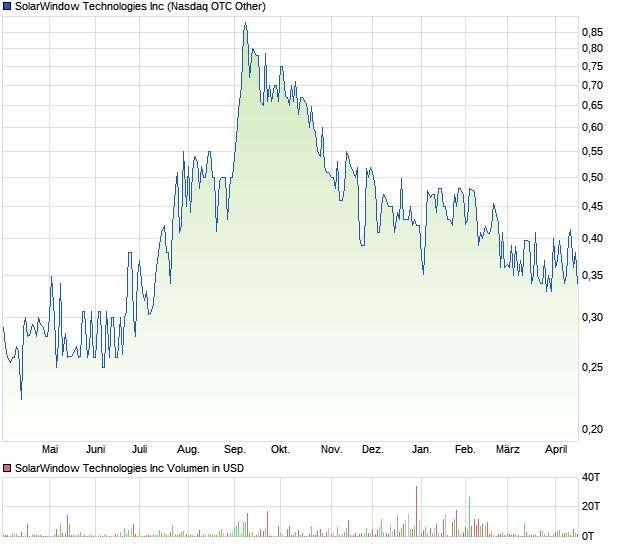The height and width of the screenshot is (546, 620).
Task: Select the 'Okt.' month label
Action: (280, 450)
